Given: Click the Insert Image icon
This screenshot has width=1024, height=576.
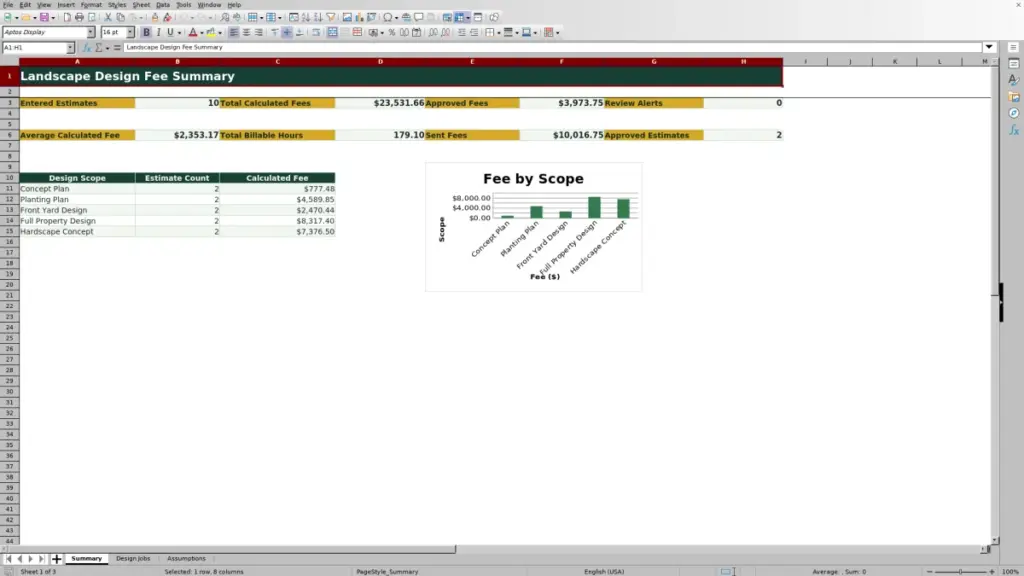Looking at the screenshot, I should coord(347,17).
